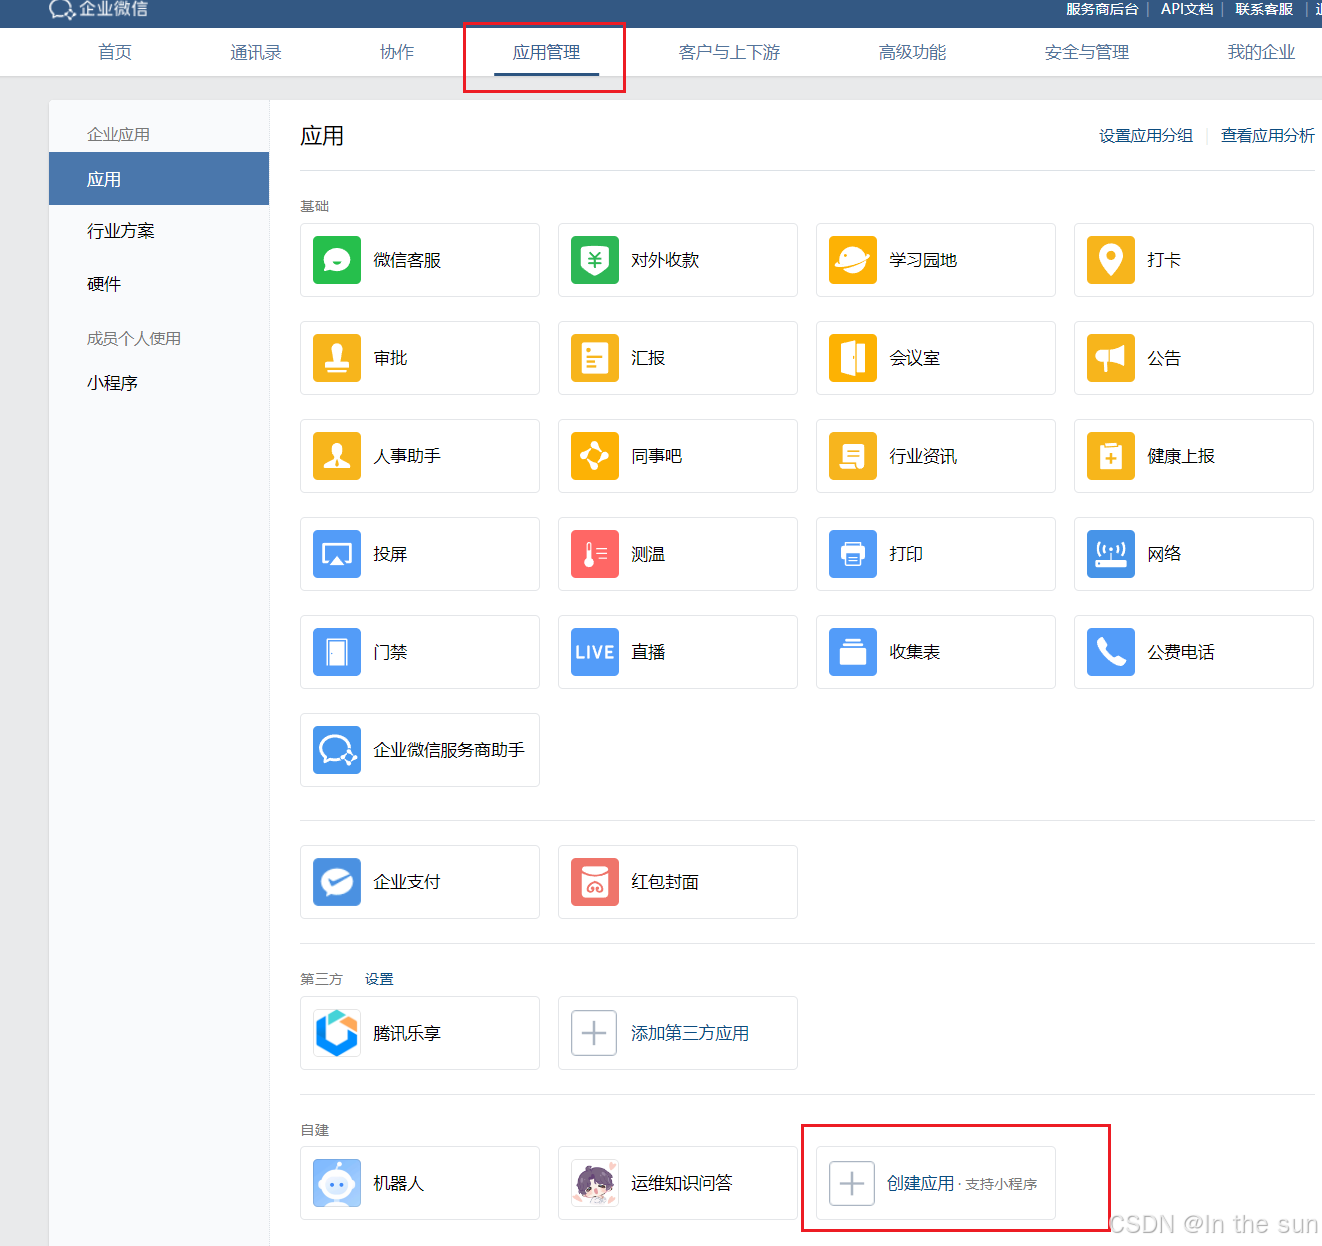This screenshot has width=1322, height=1246.
Task: Open the 门禁 door access icon
Action: [337, 652]
